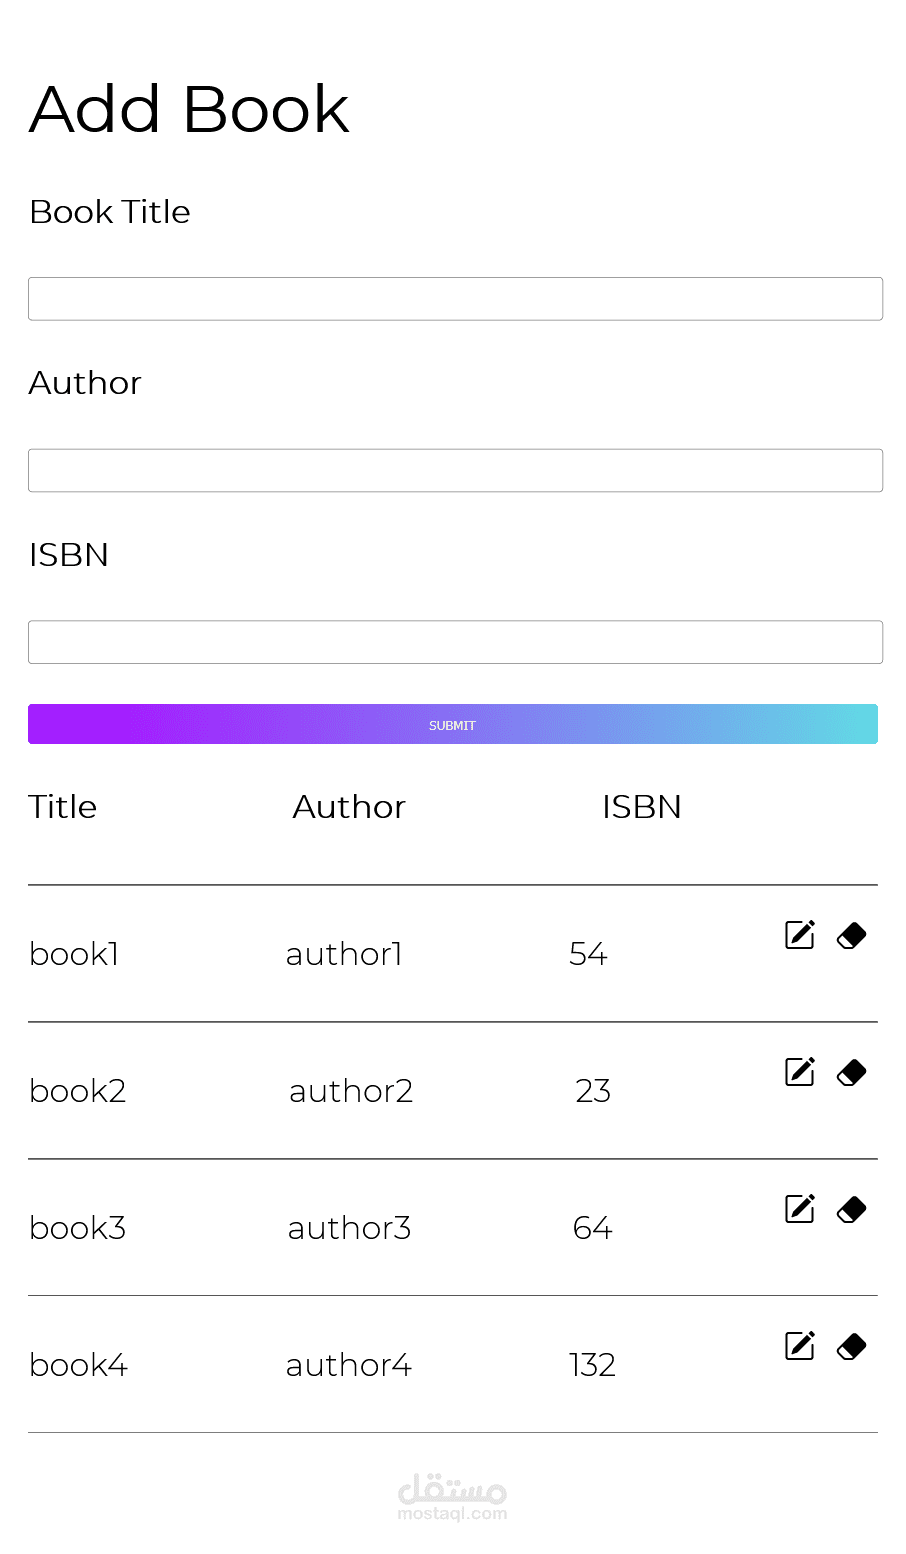The image size is (906, 1554).
Task: Click the Title column header
Action: pos(63,807)
